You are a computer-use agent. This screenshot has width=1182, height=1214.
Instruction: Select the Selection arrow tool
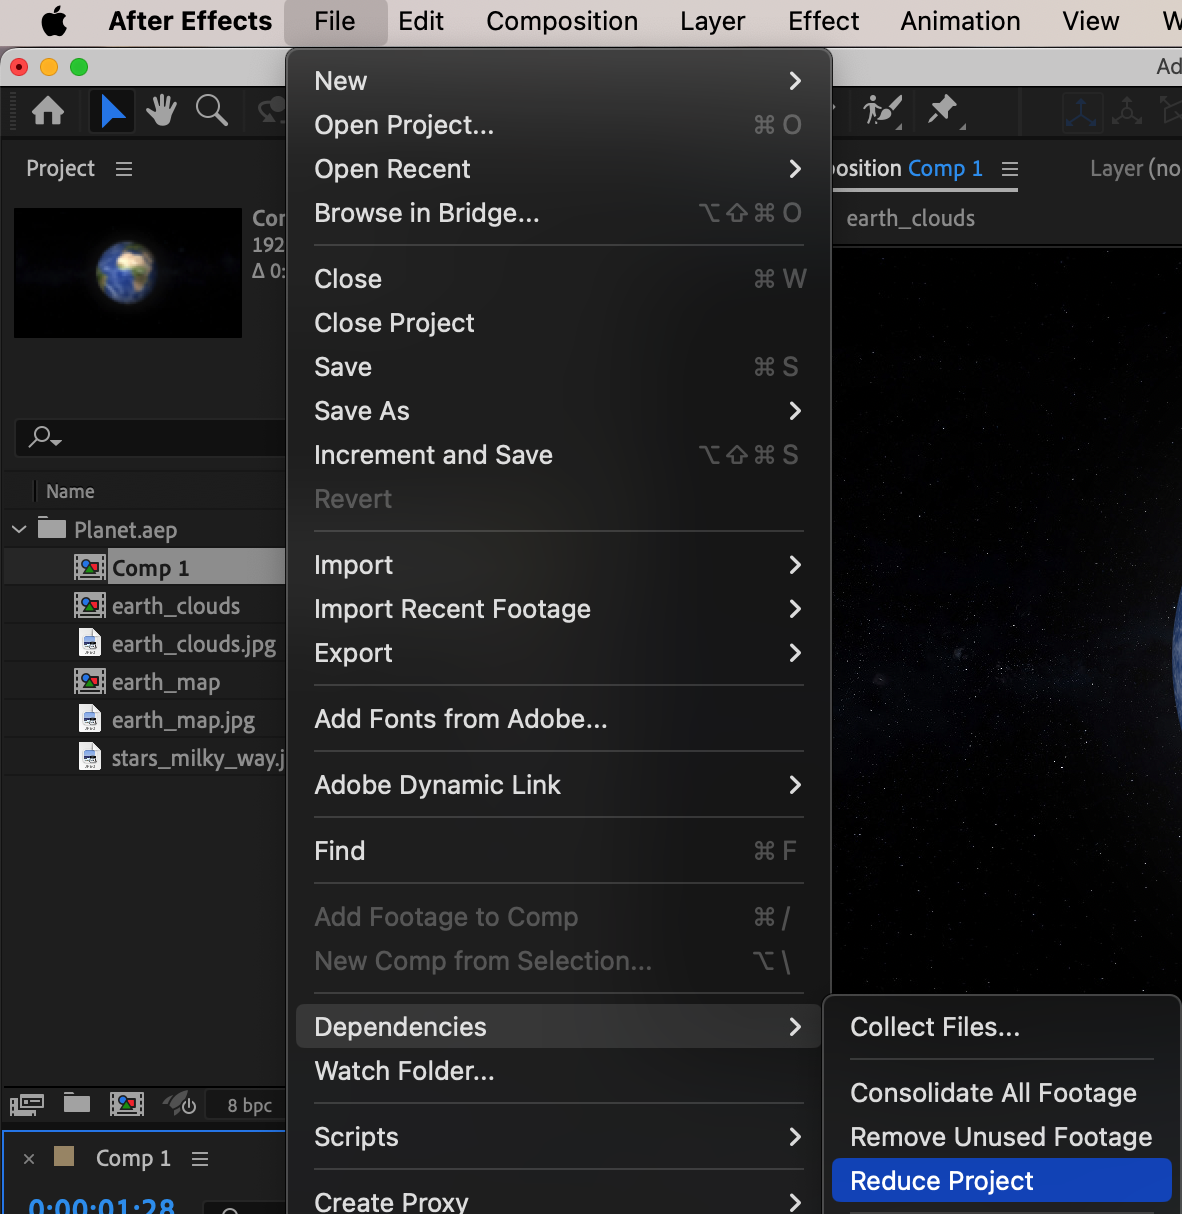(x=113, y=111)
